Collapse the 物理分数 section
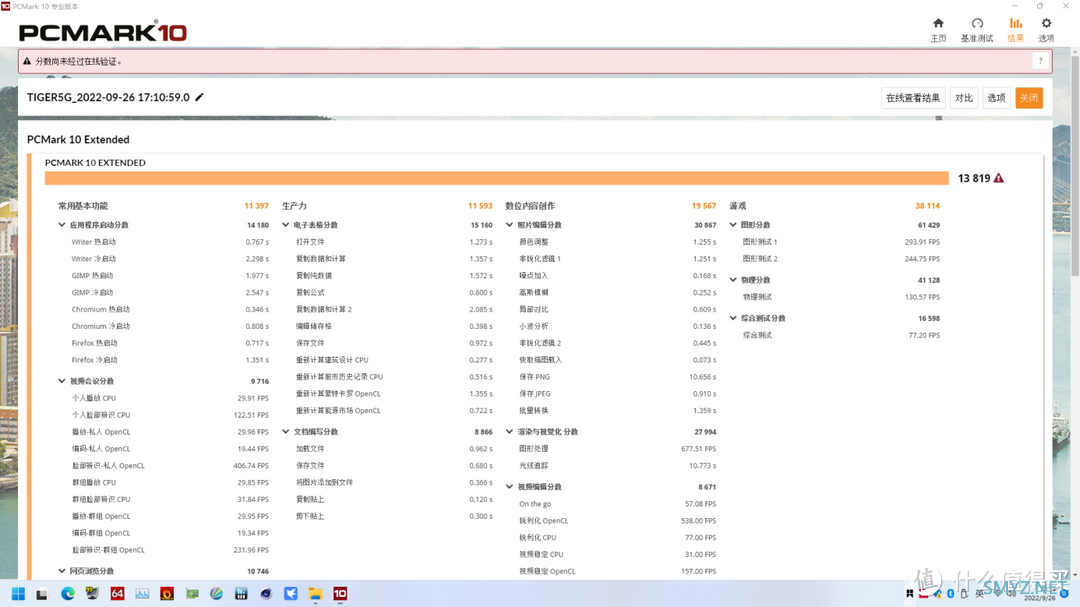 (x=734, y=280)
